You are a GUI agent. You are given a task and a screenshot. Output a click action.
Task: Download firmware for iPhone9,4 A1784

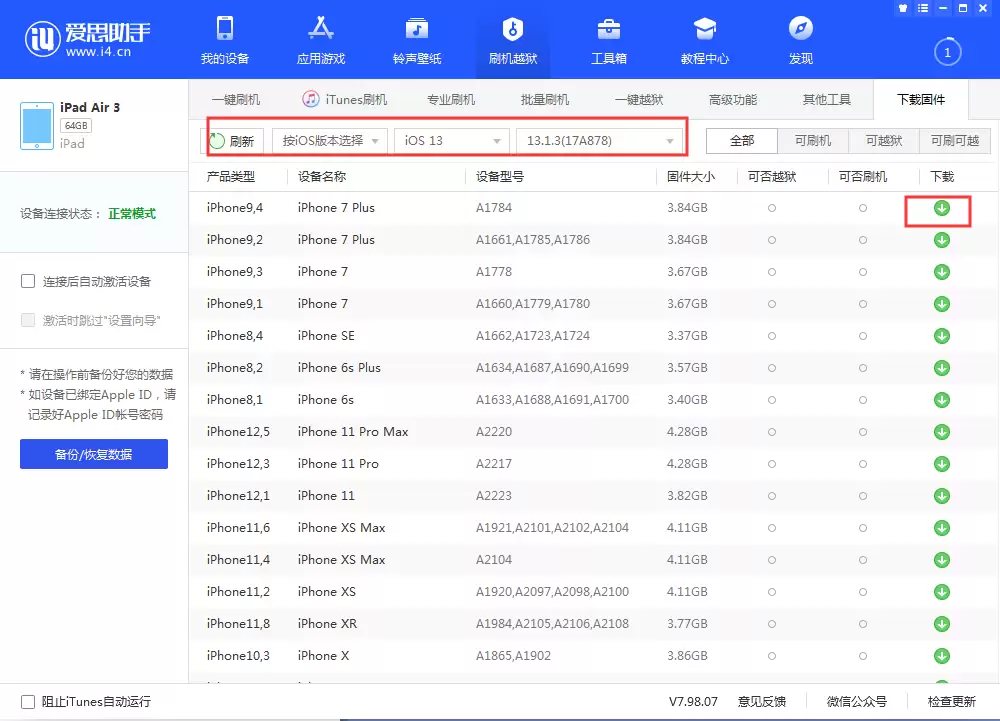click(941, 208)
